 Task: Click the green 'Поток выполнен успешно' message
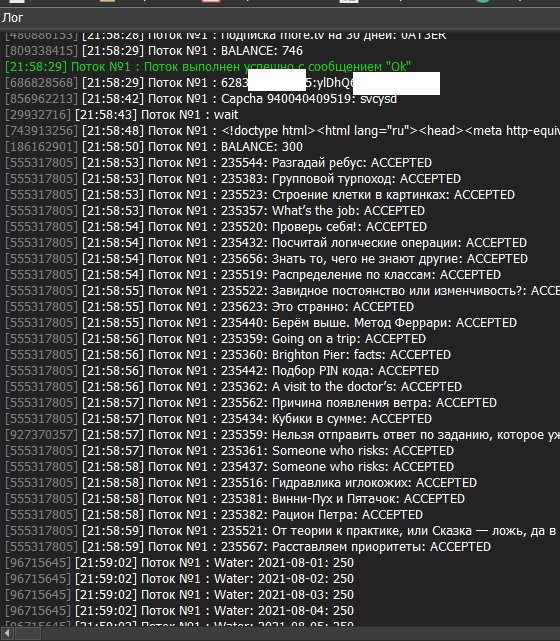208,67
